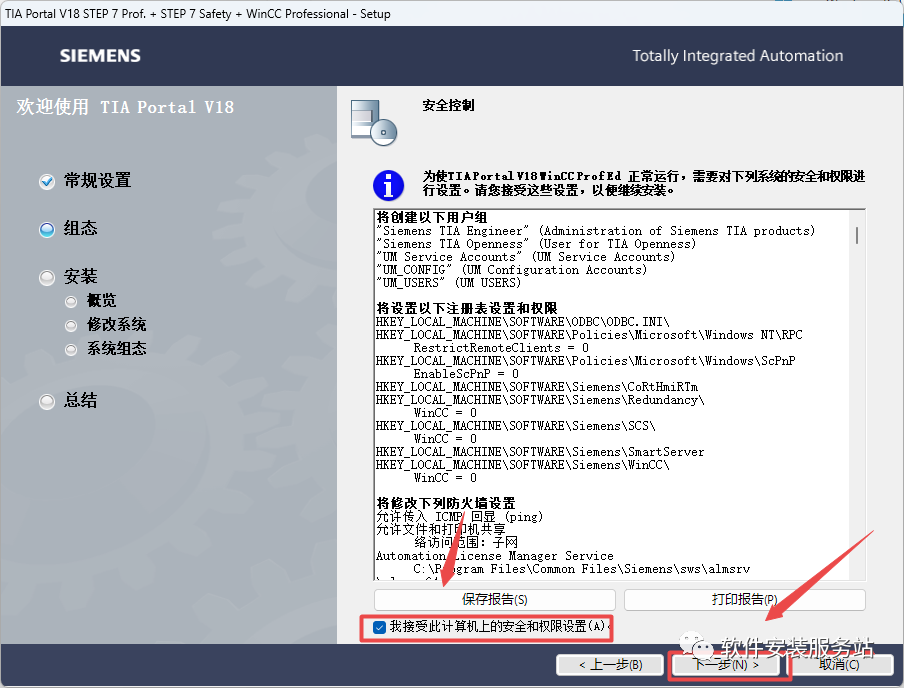Click the "UM_CONFIG" group line

click(x=511, y=270)
